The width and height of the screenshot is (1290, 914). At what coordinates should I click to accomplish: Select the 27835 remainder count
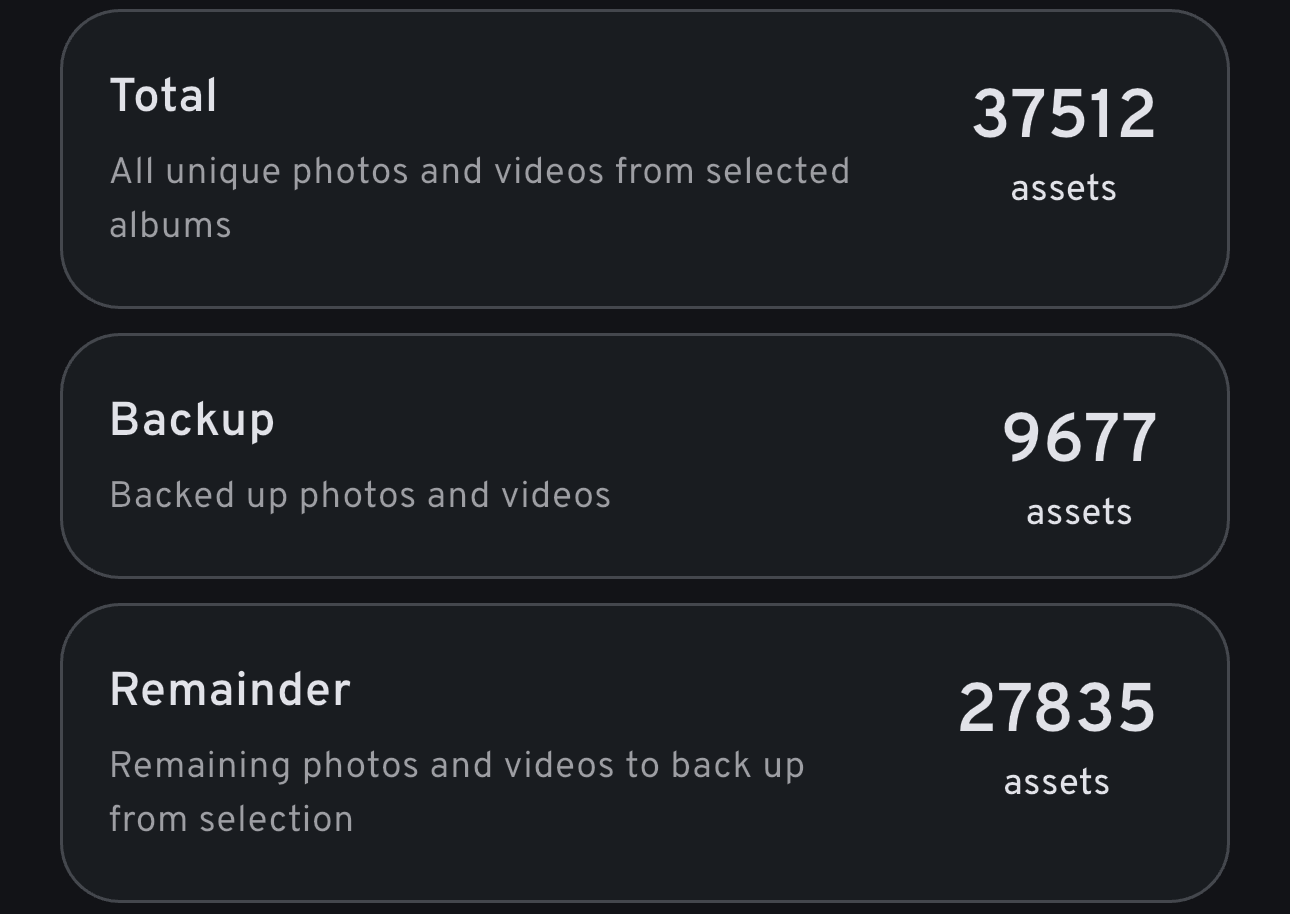click(1057, 708)
